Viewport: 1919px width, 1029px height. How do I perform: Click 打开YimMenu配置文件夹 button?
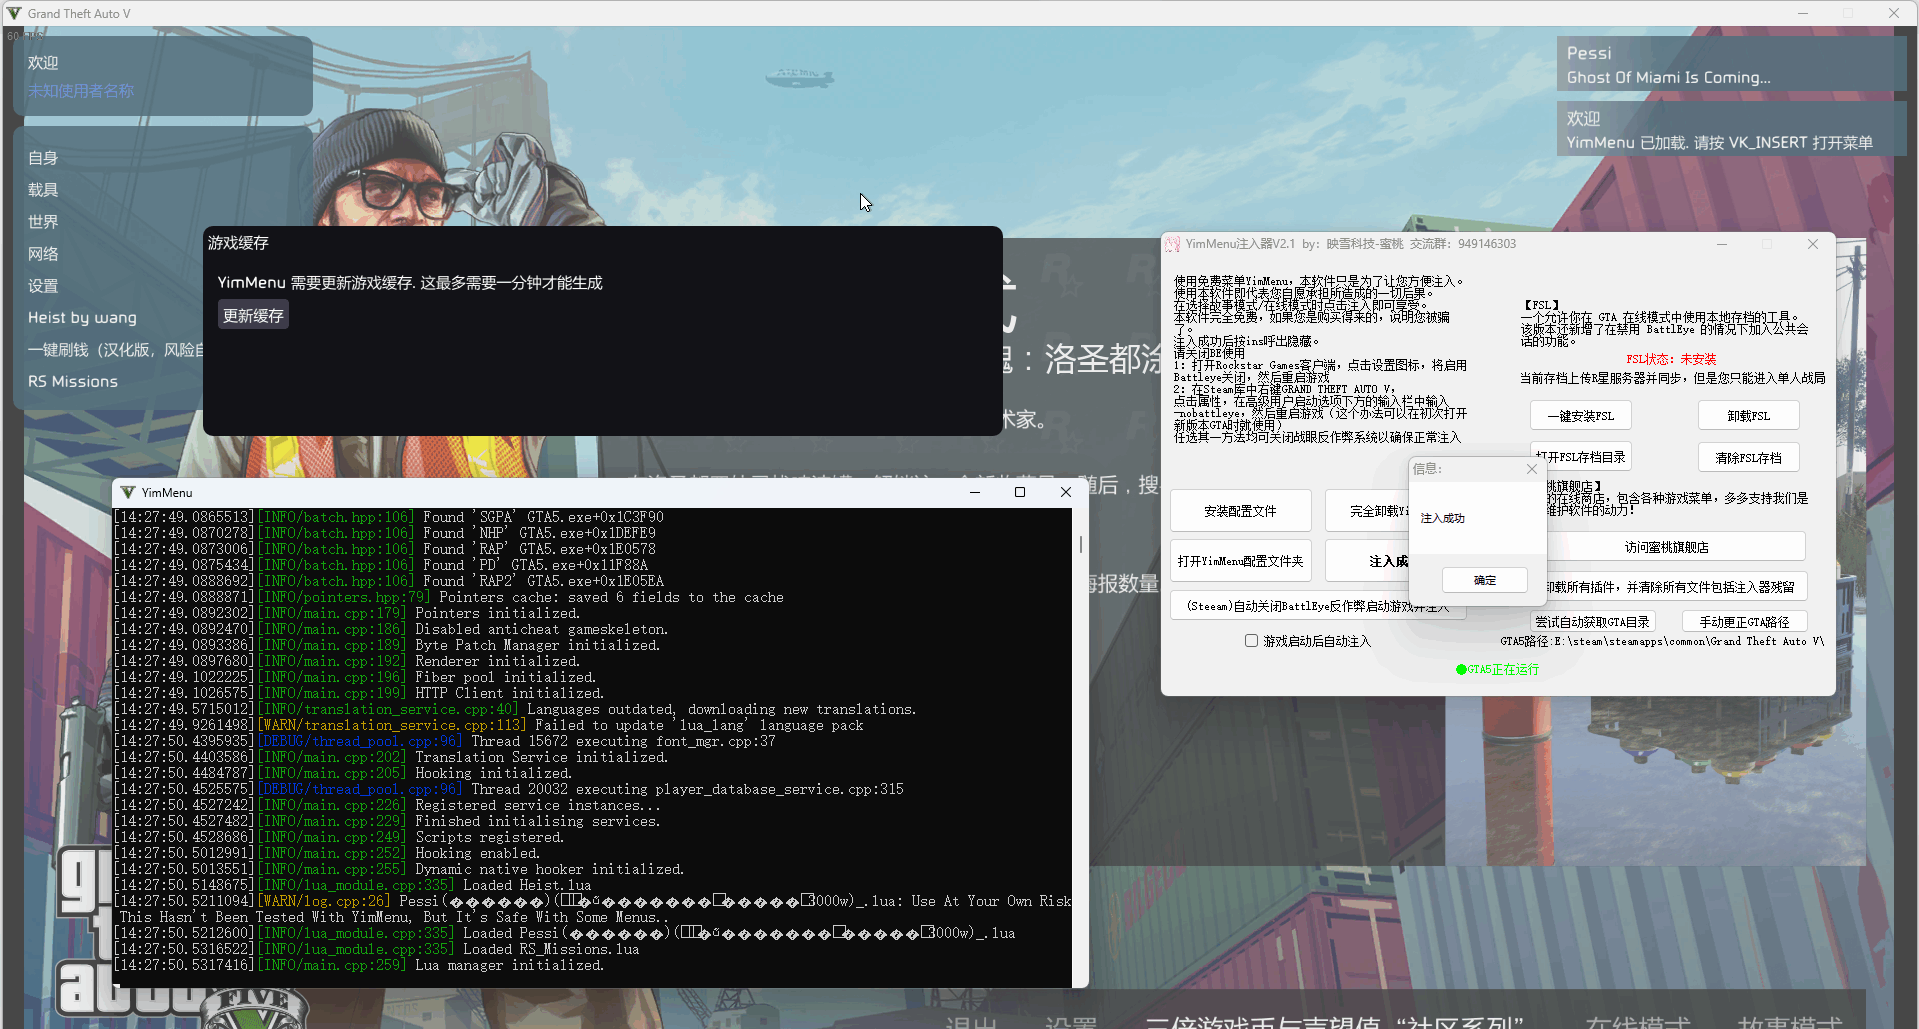coord(1240,561)
